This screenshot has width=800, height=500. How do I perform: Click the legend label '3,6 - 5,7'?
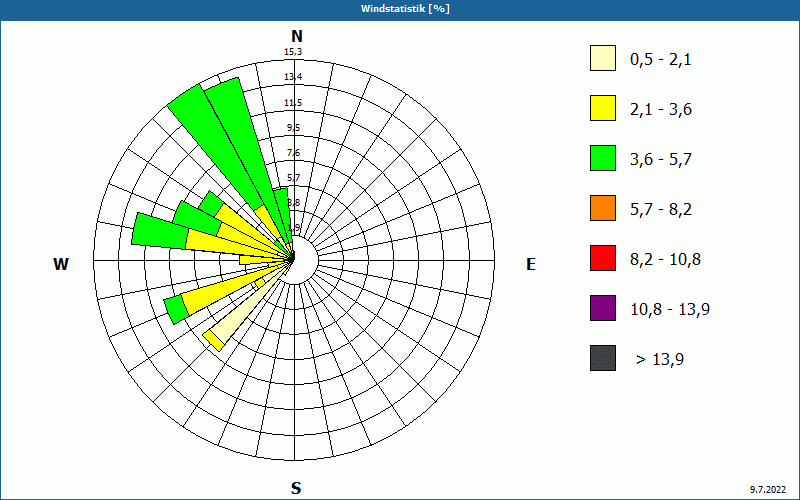click(x=661, y=160)
